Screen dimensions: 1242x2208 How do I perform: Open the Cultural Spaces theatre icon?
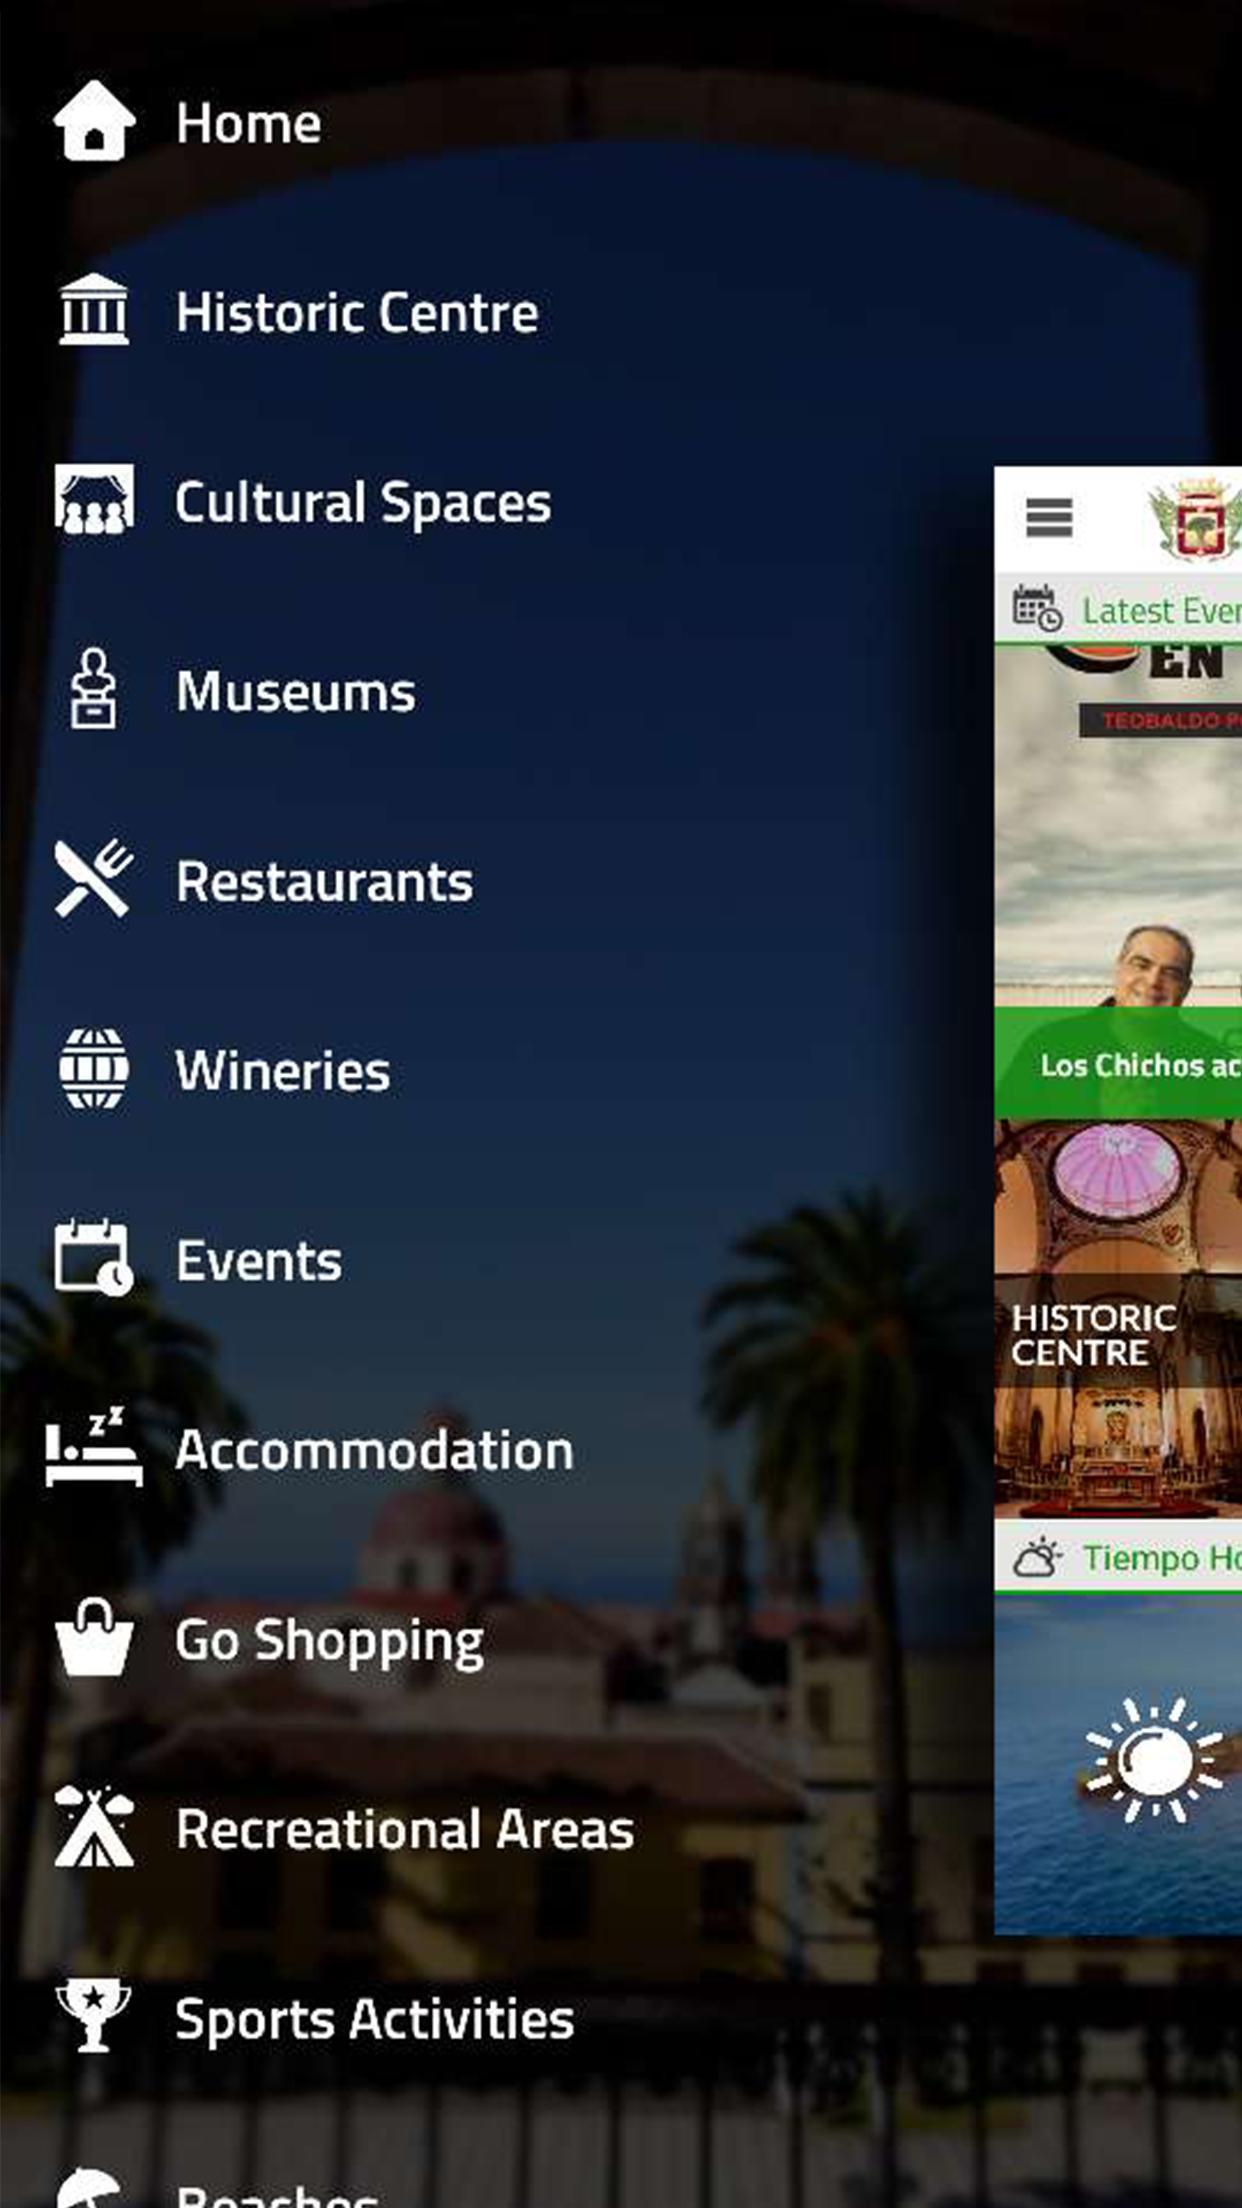click(x=94, y=499)
